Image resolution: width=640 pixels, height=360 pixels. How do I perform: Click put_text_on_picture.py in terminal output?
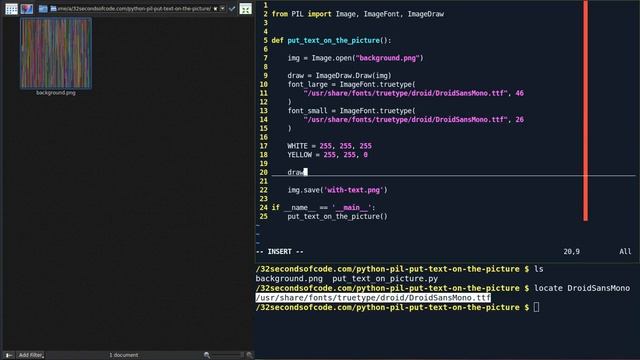[x=385, y=279]
